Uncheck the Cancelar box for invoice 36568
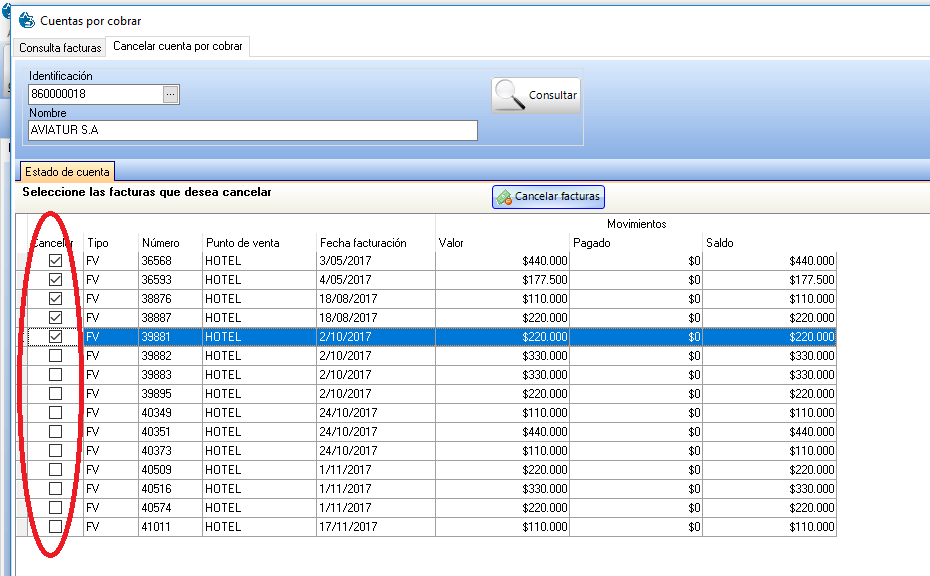 pyautogui.click(x=56, y=261)
